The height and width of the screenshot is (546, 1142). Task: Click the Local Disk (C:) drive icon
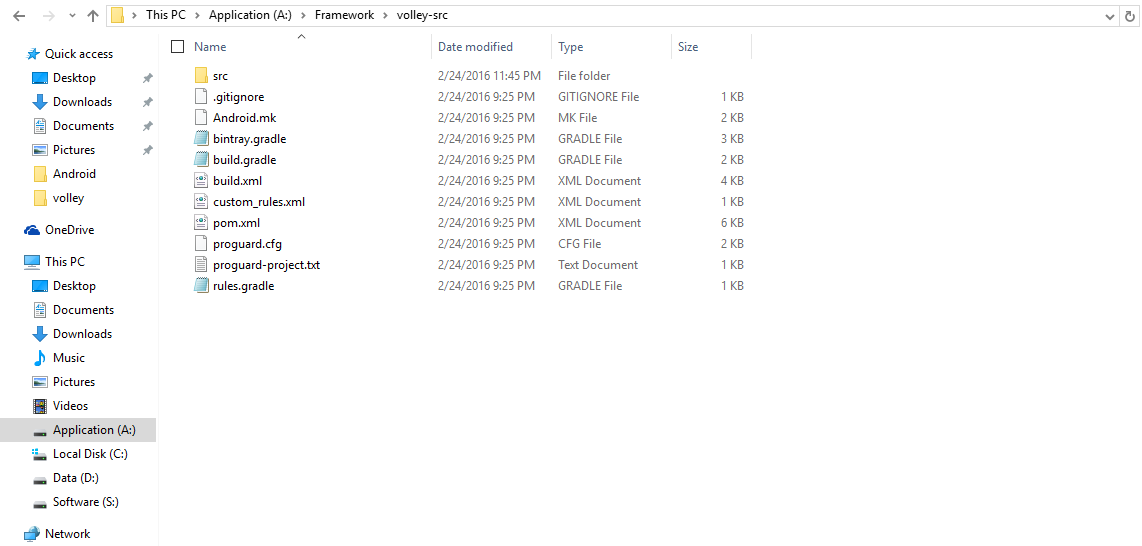tap(40, 454)
